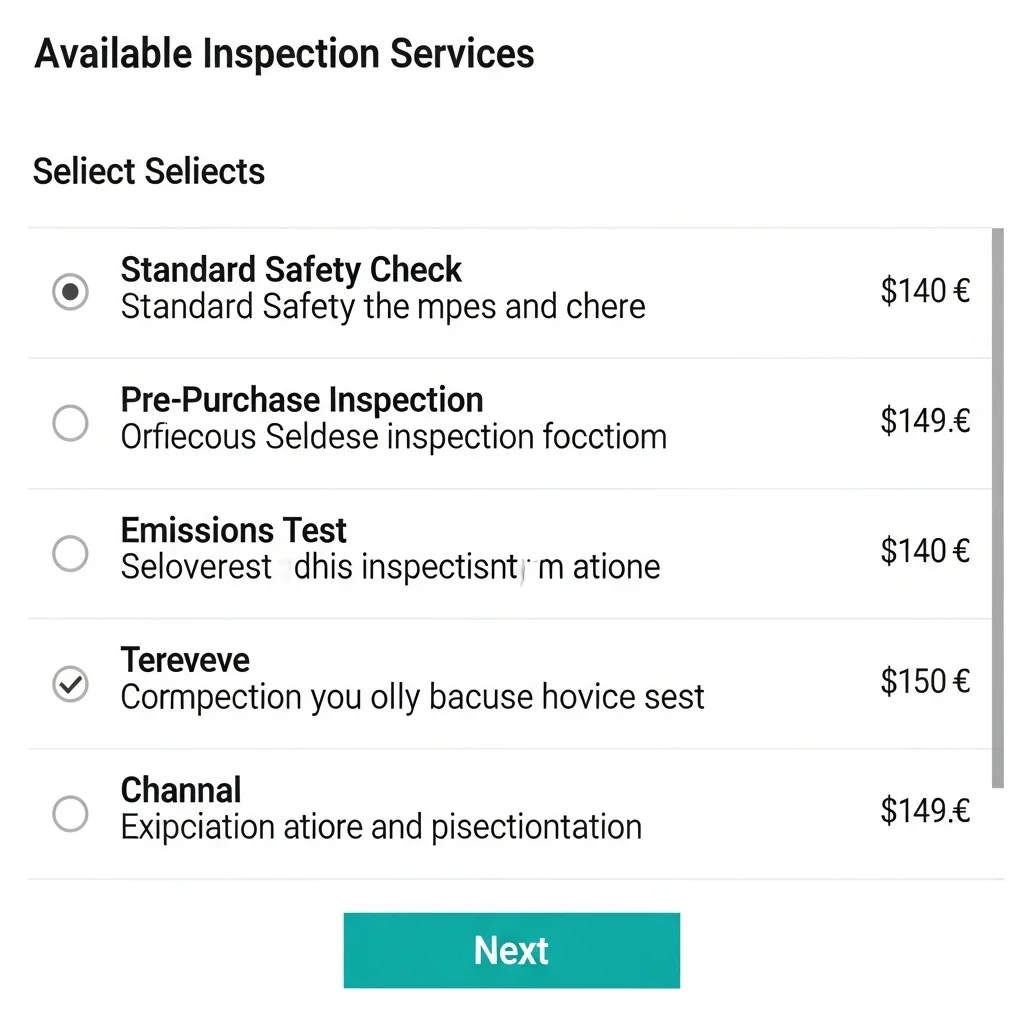
Task: Select the Channal radio button
Action: coord(70,814)
